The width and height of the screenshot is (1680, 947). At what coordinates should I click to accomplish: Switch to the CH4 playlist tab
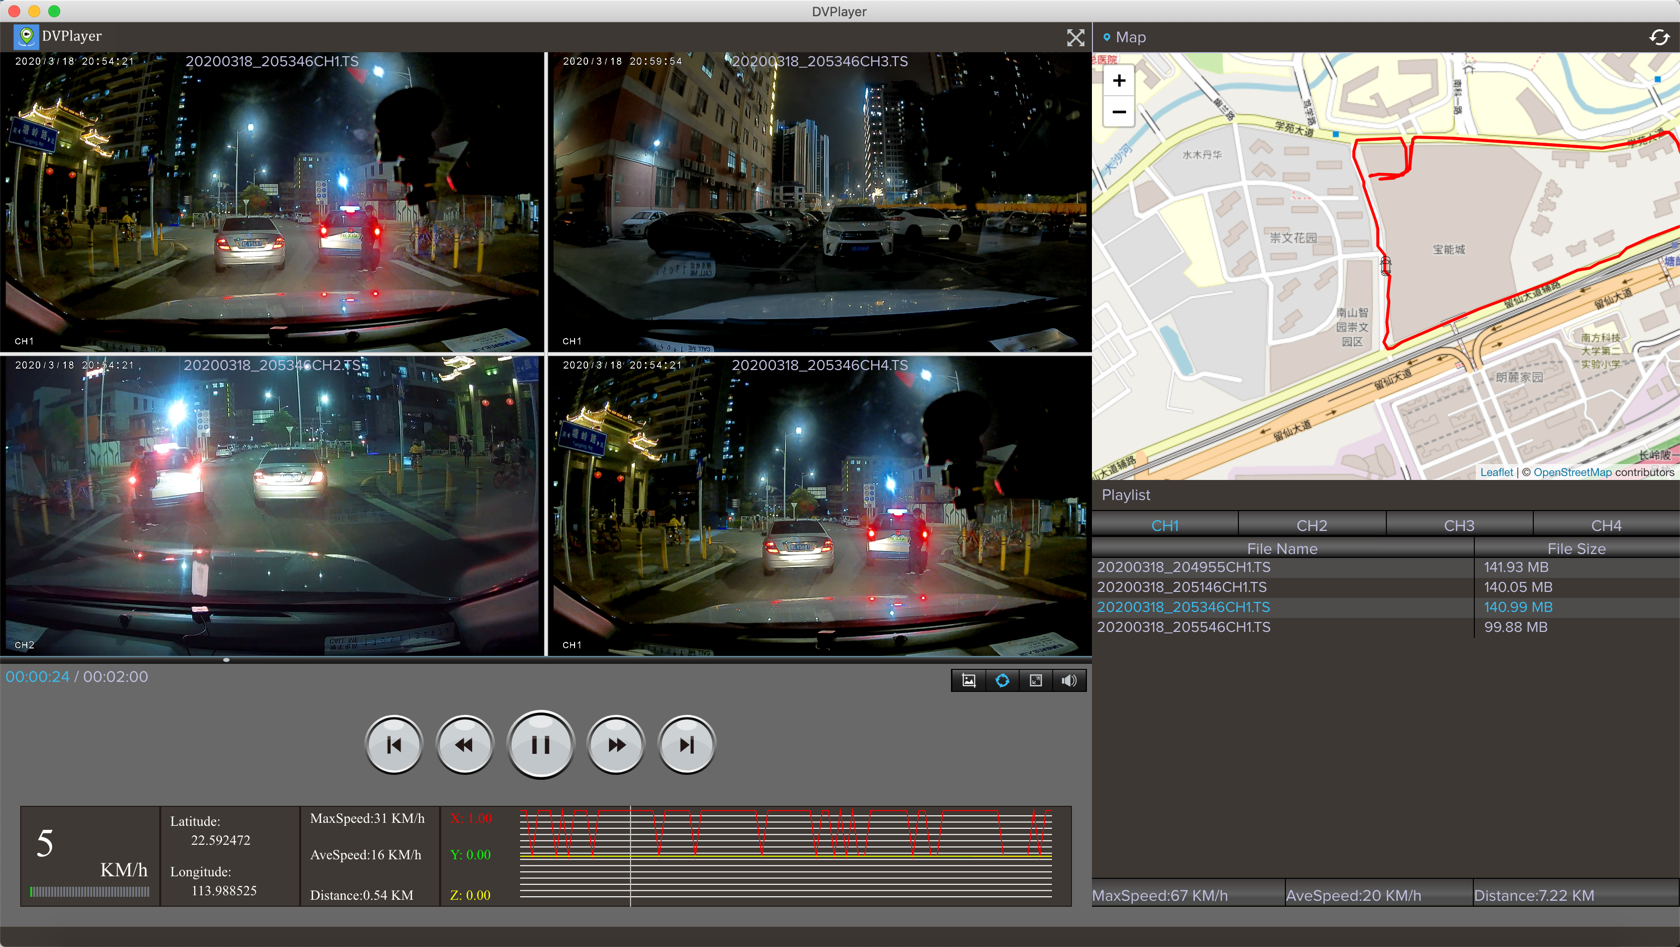pos(1606,524)
